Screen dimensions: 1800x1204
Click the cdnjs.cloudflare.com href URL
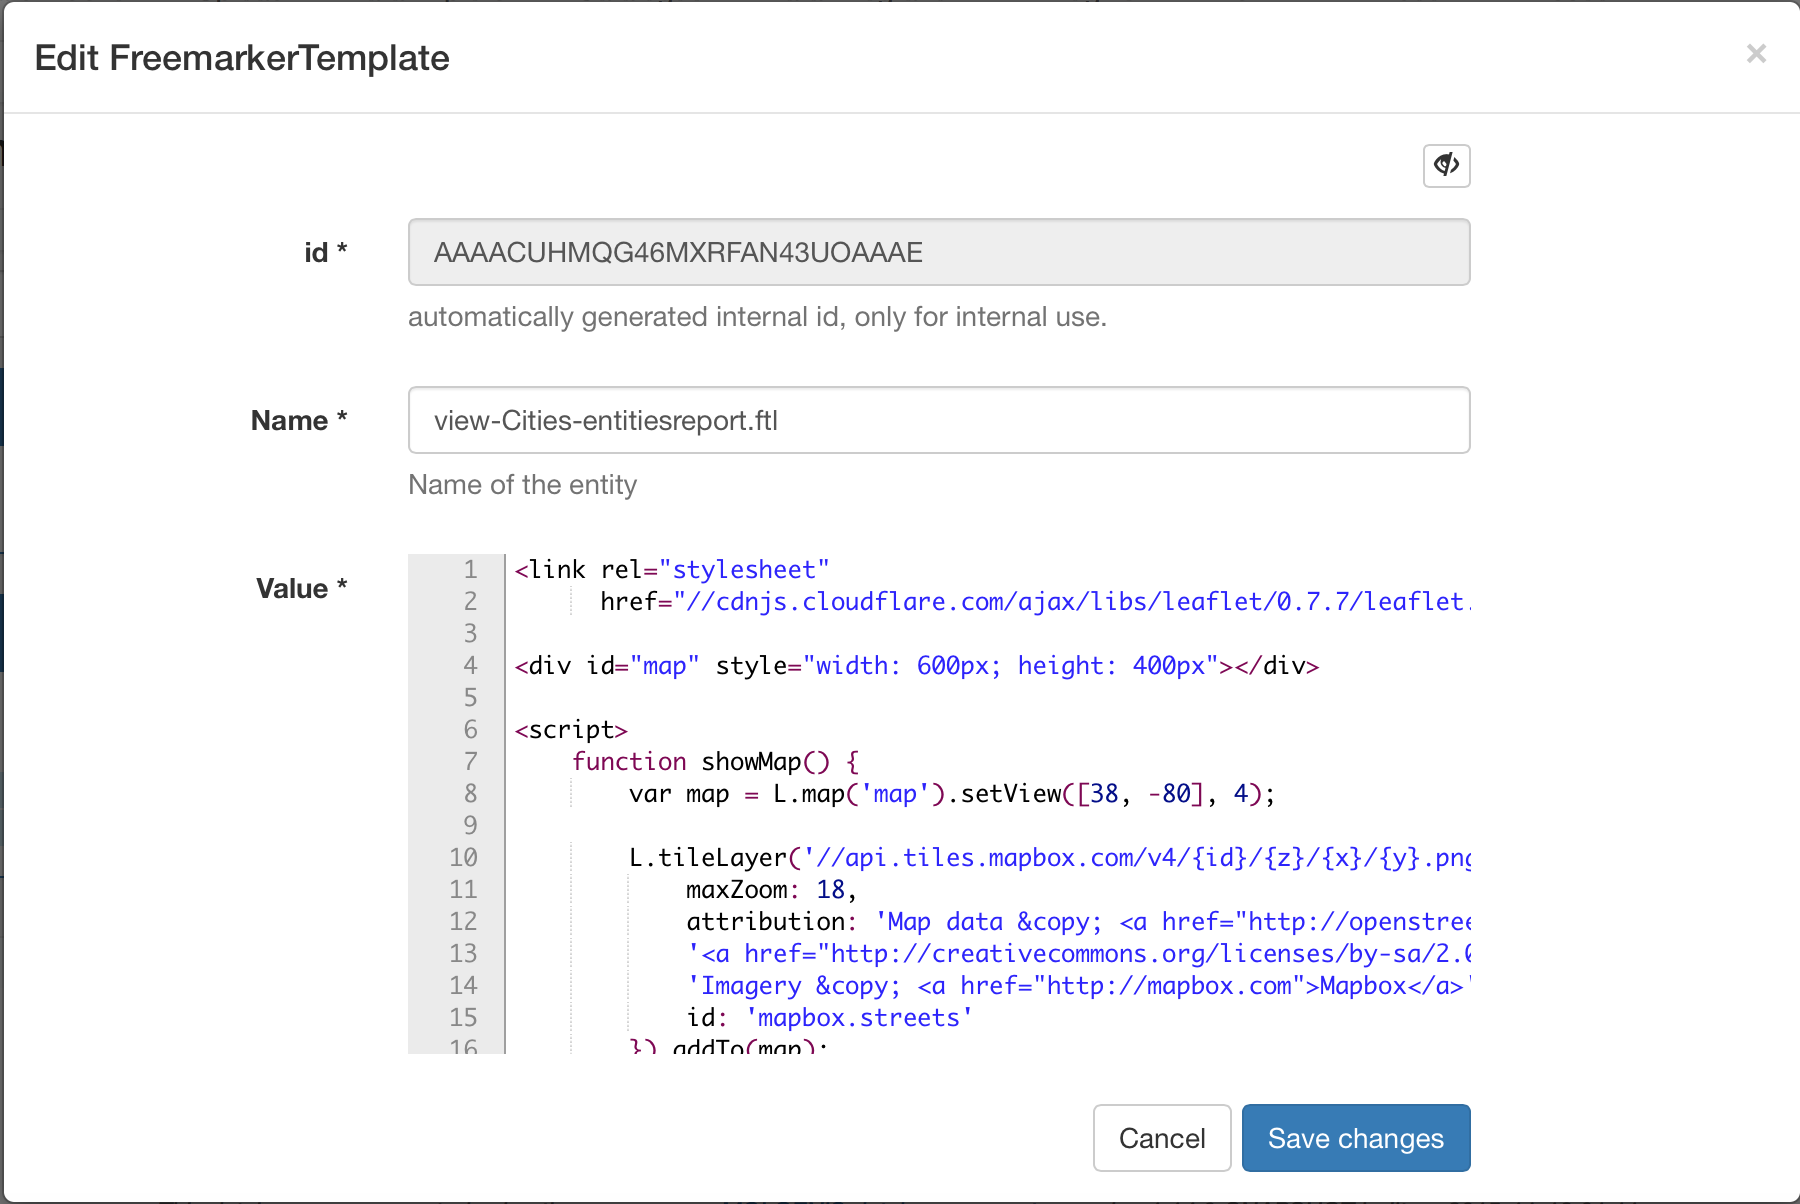click(1070, 602)
